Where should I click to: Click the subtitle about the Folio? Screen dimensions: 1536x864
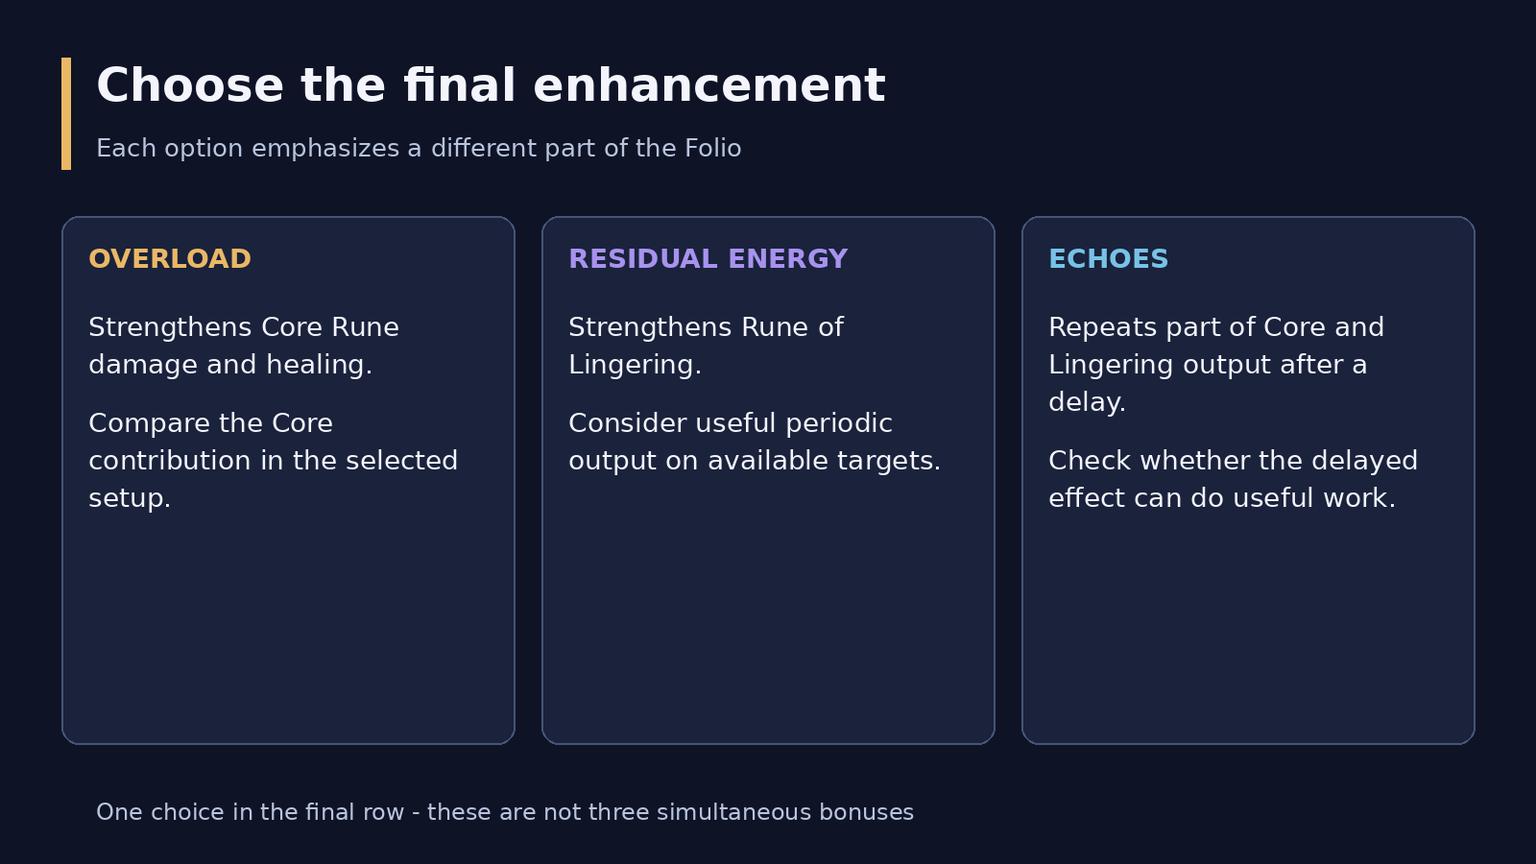[419, 148]
